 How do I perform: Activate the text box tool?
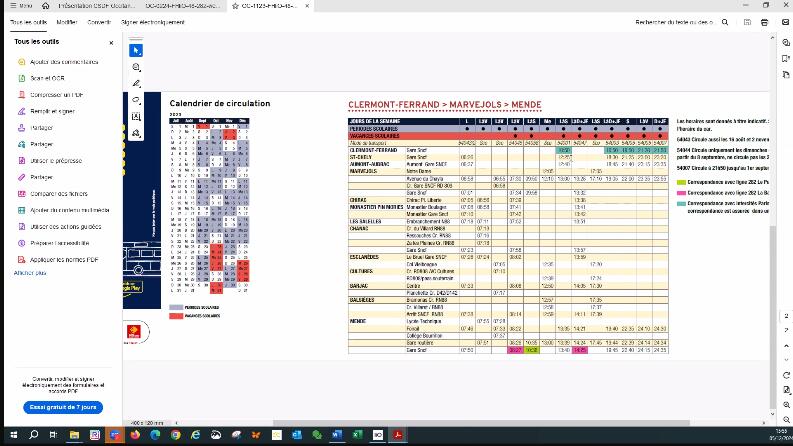tap(136, 117)
